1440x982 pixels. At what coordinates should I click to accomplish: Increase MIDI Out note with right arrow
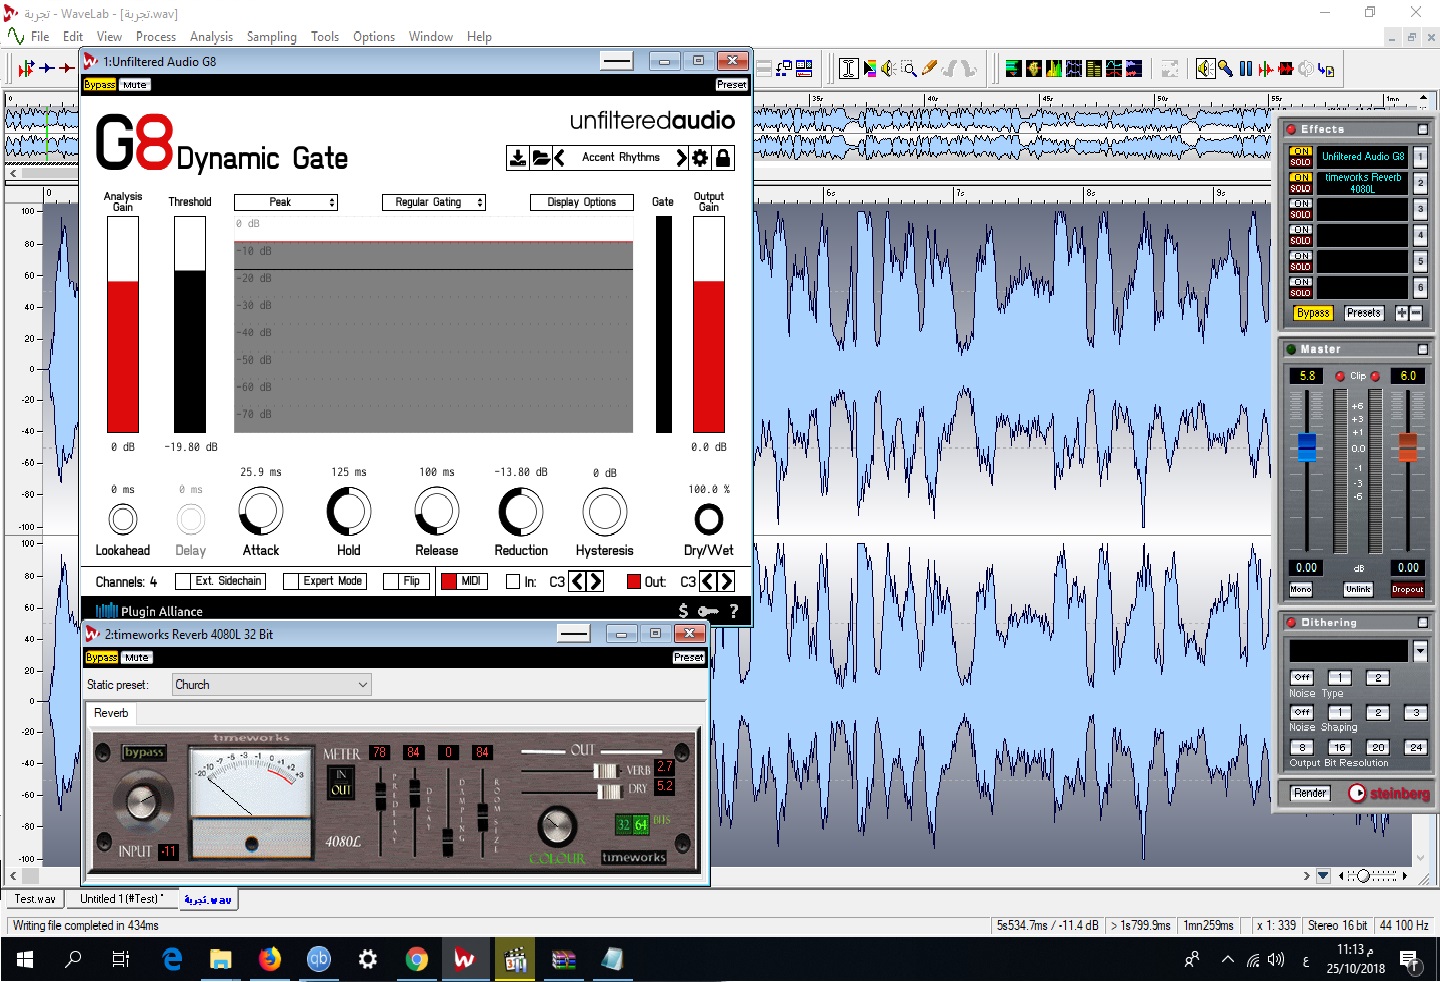(727, 581)
